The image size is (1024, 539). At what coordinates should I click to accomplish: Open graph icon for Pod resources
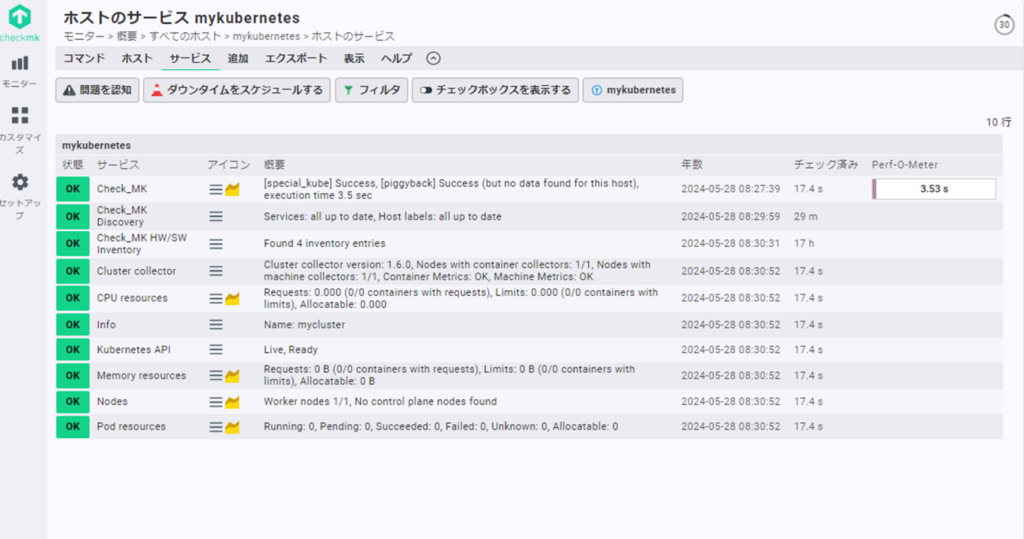pyautogui.click(x=232, y=427)
